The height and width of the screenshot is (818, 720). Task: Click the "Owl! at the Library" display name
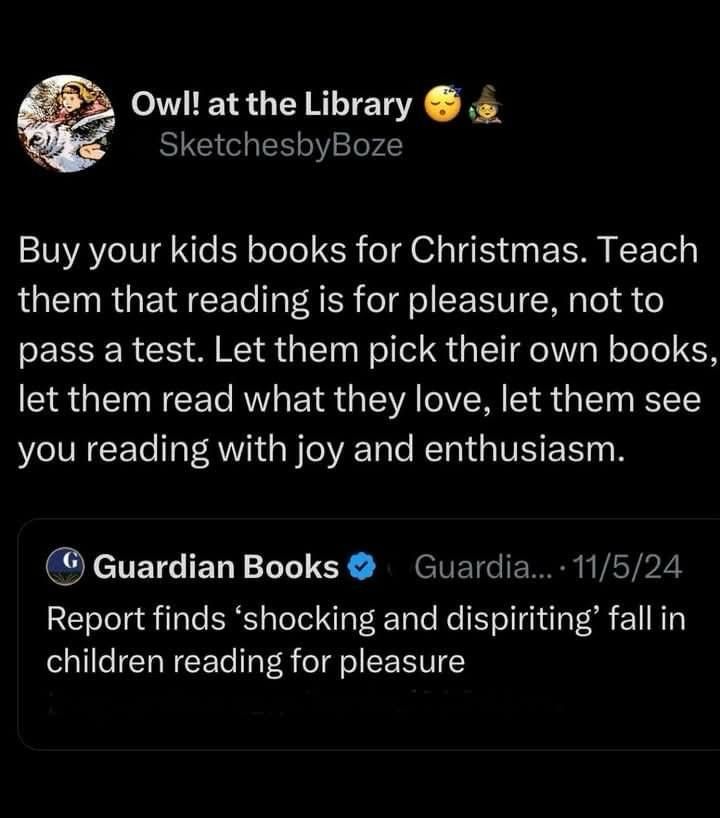click(x=271, y=104)
